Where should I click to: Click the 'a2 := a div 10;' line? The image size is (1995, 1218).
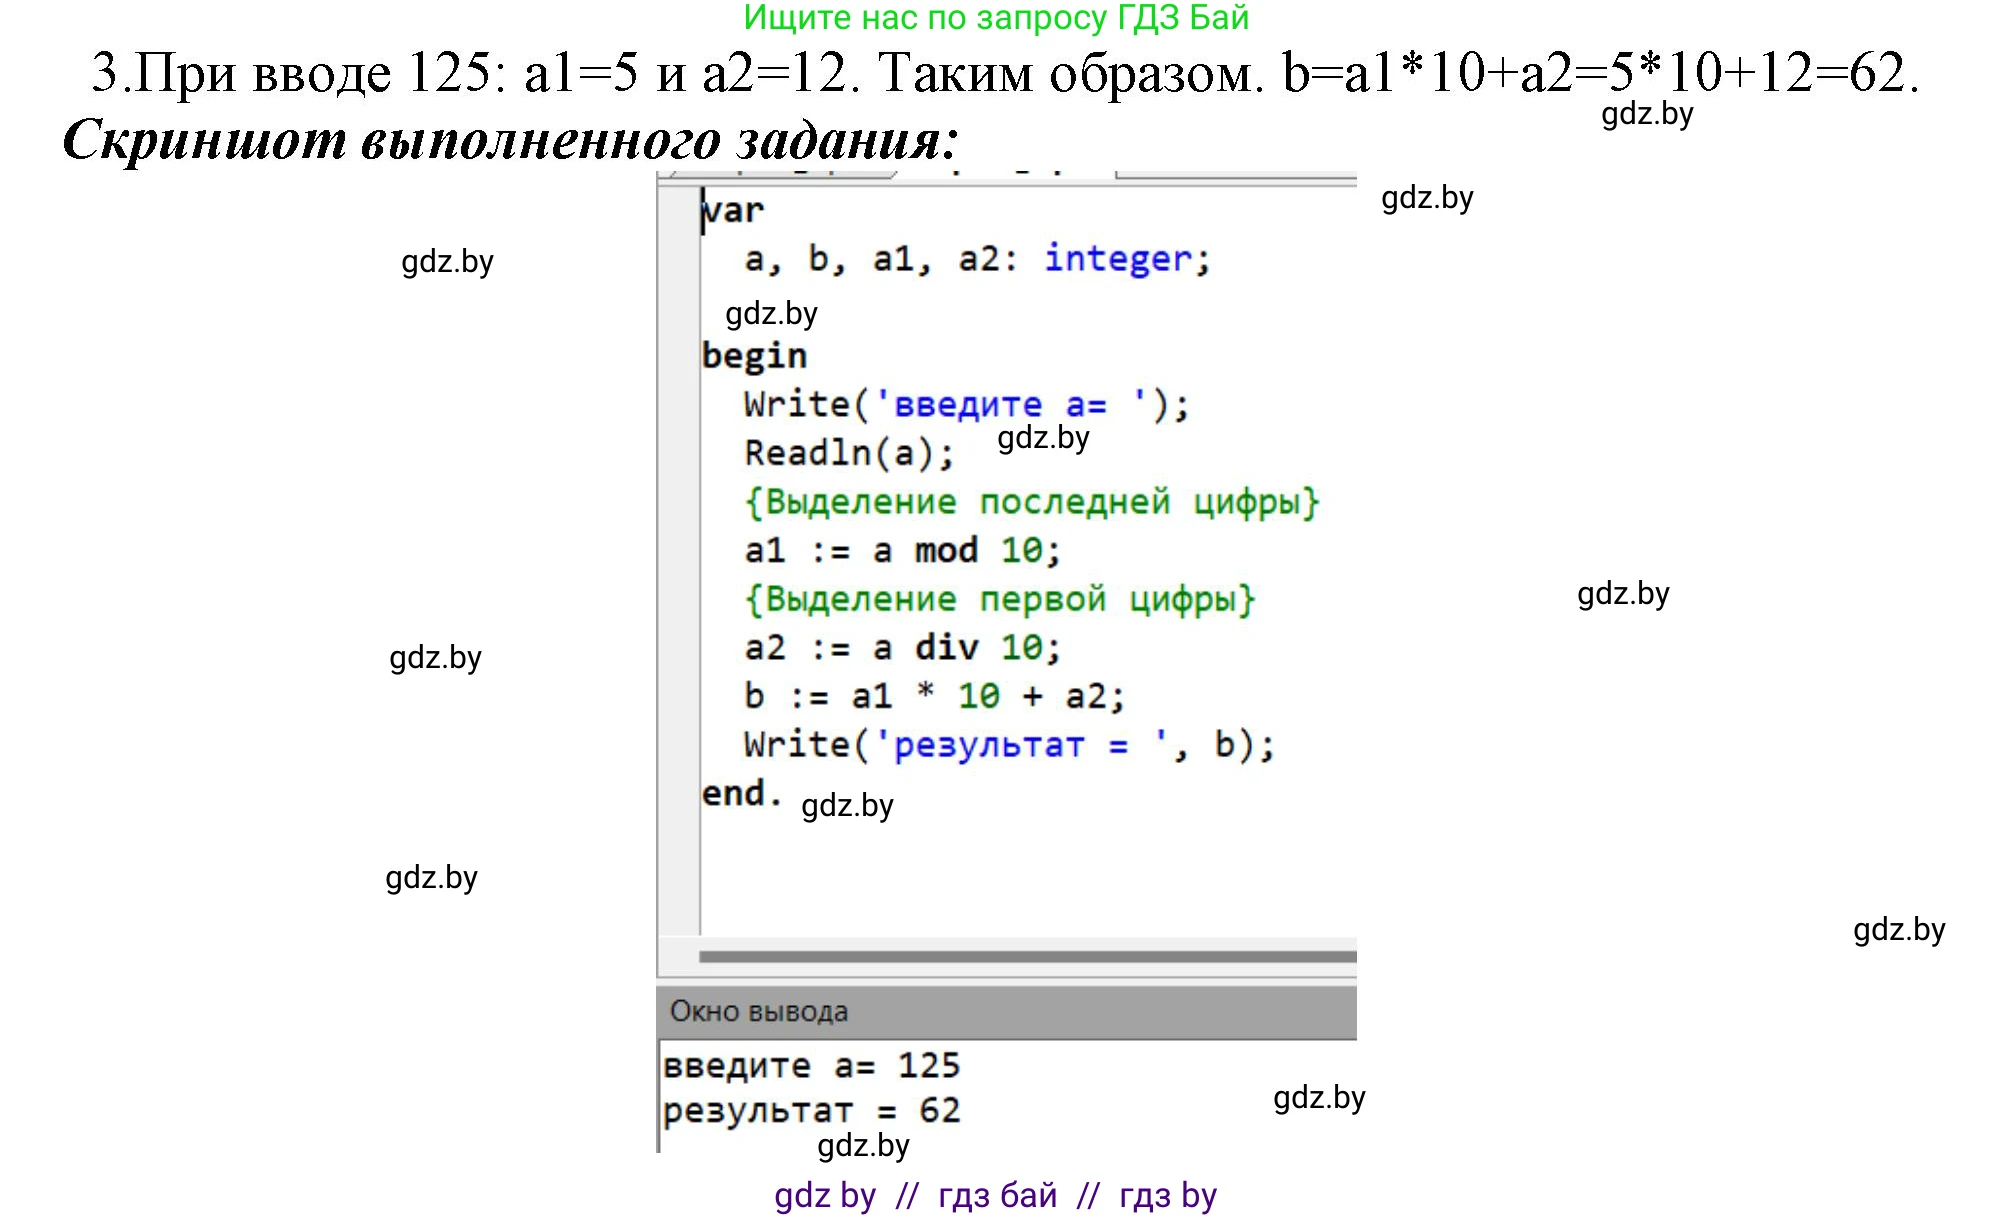coord(901,648)
